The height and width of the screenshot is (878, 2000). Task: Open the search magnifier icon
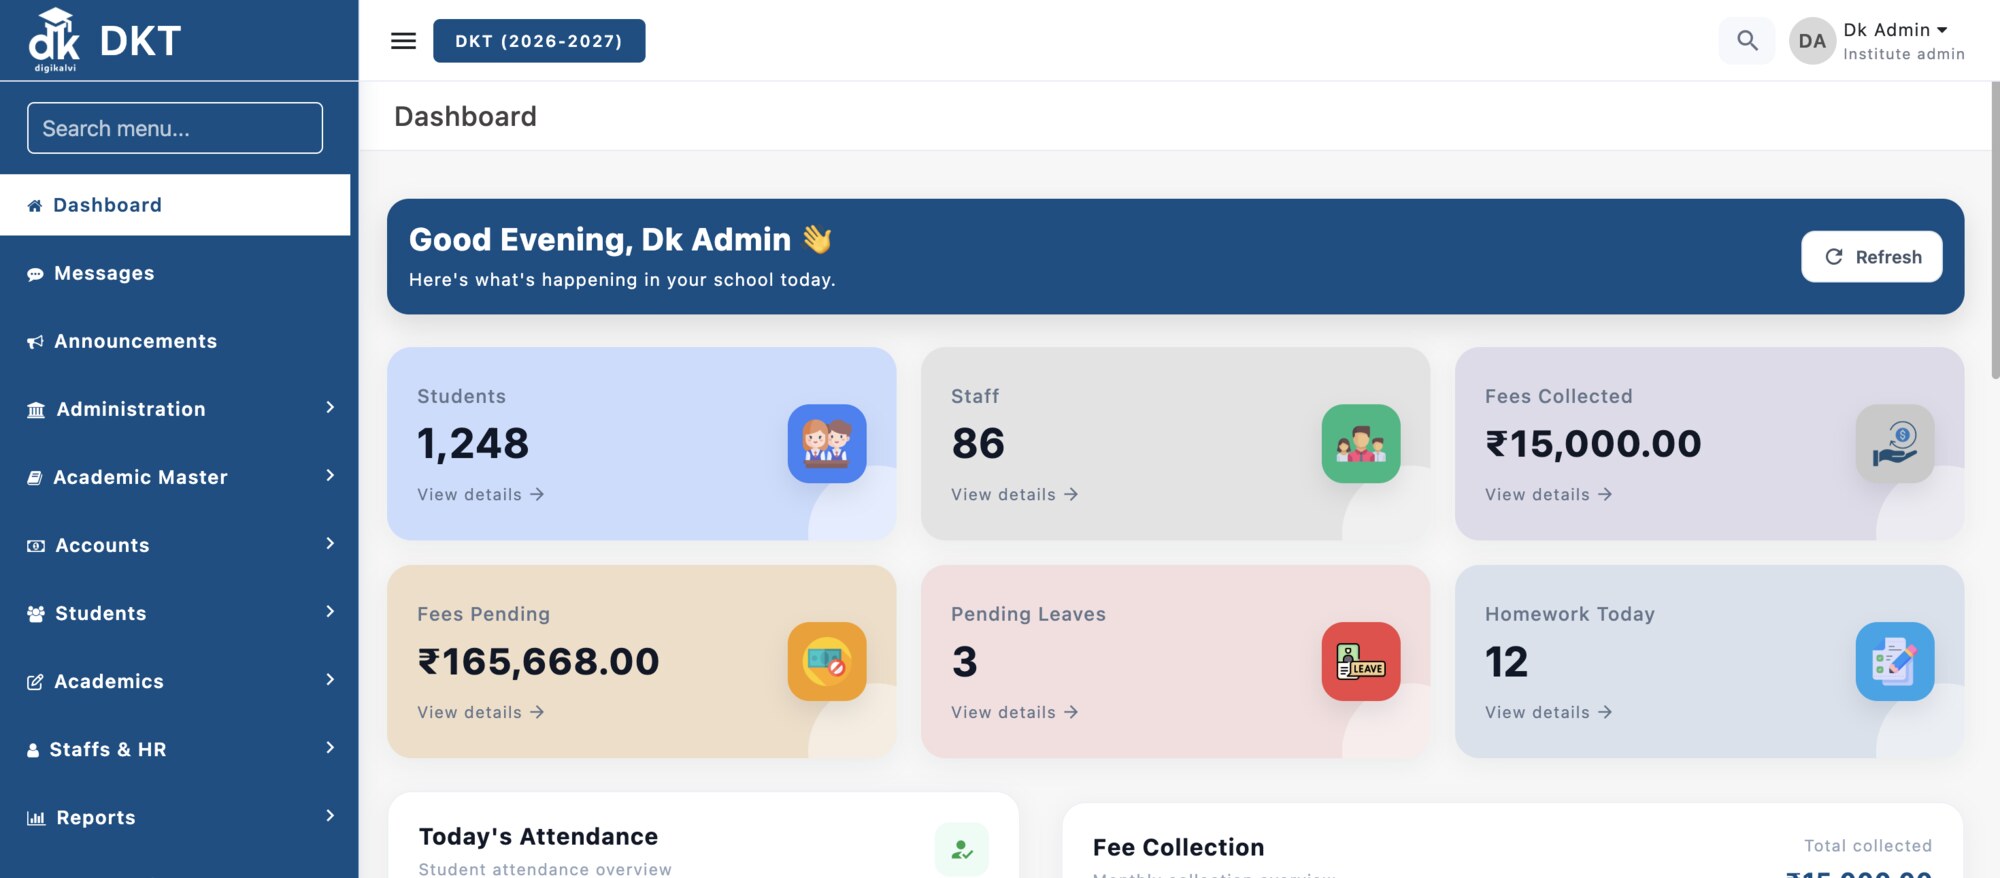1747,41
